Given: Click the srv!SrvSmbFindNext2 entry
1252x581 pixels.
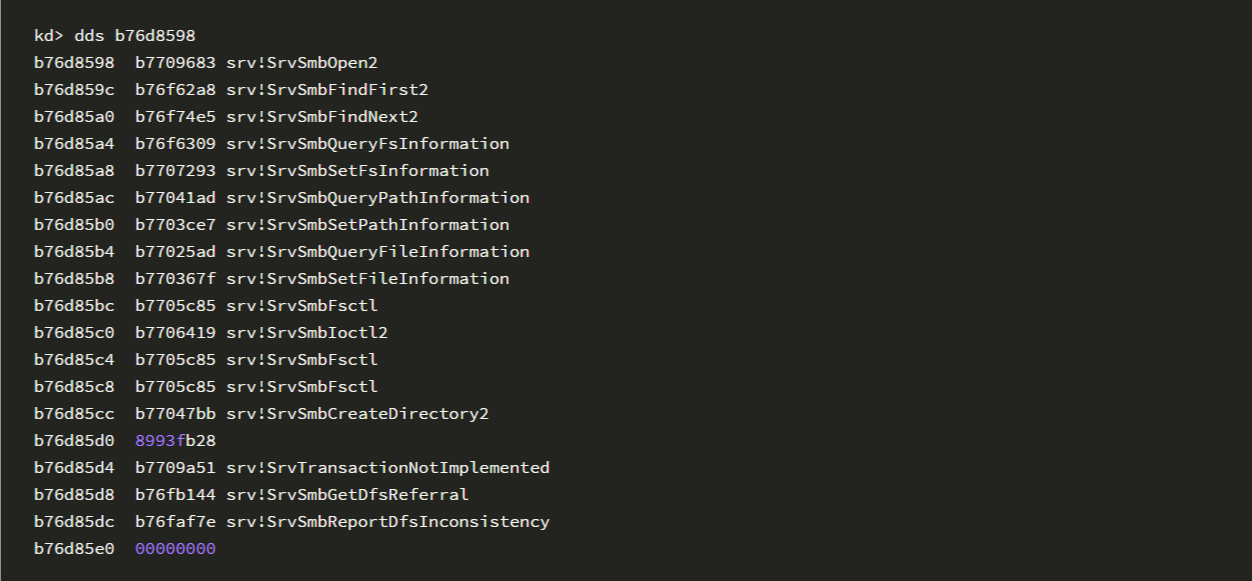Looking at the screenshot, I should pos(322,117).
